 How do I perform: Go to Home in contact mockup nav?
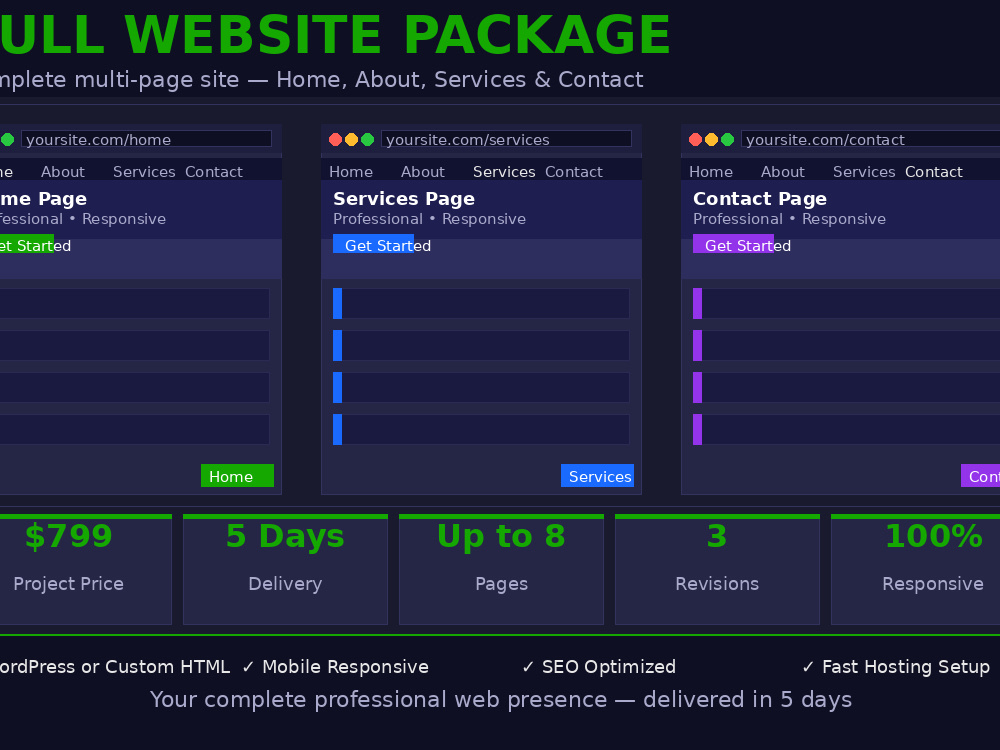(711, 172)
